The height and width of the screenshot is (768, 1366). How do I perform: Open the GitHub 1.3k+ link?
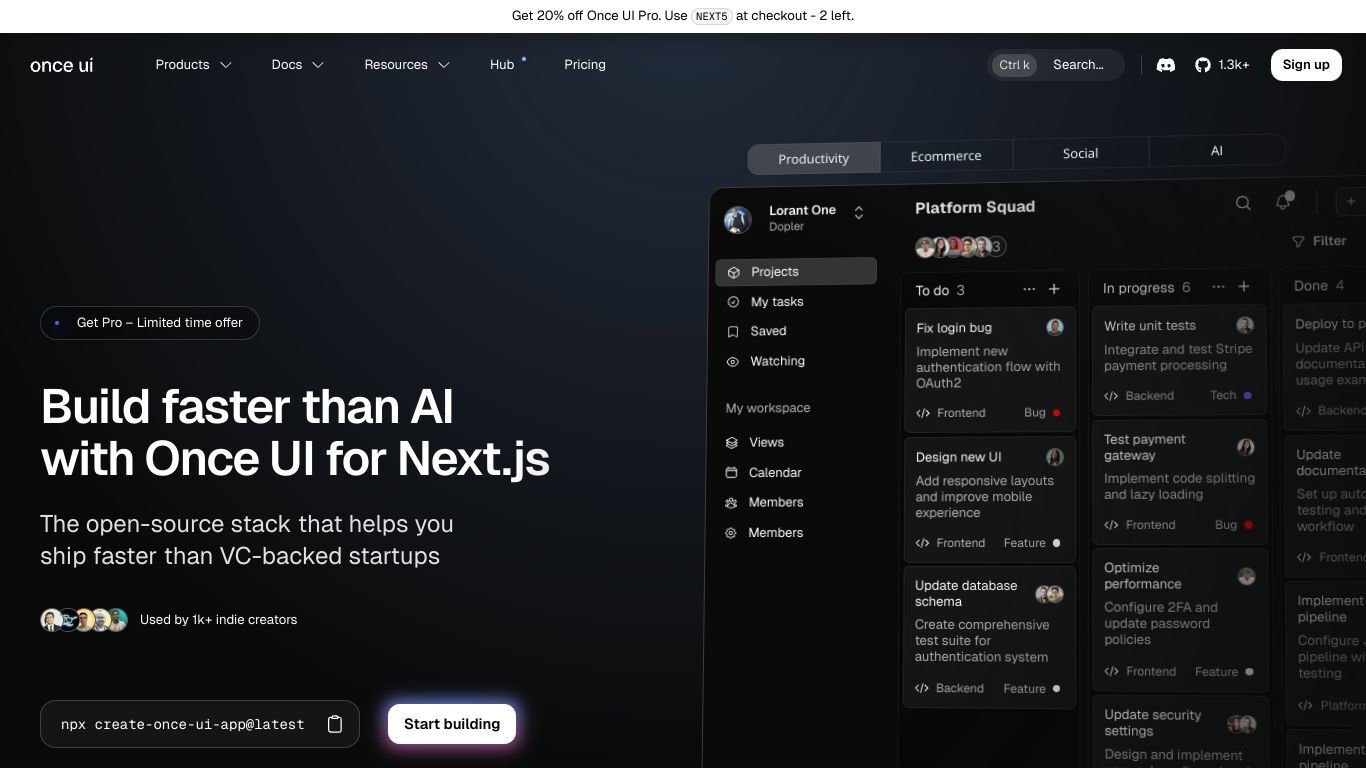1222,65
